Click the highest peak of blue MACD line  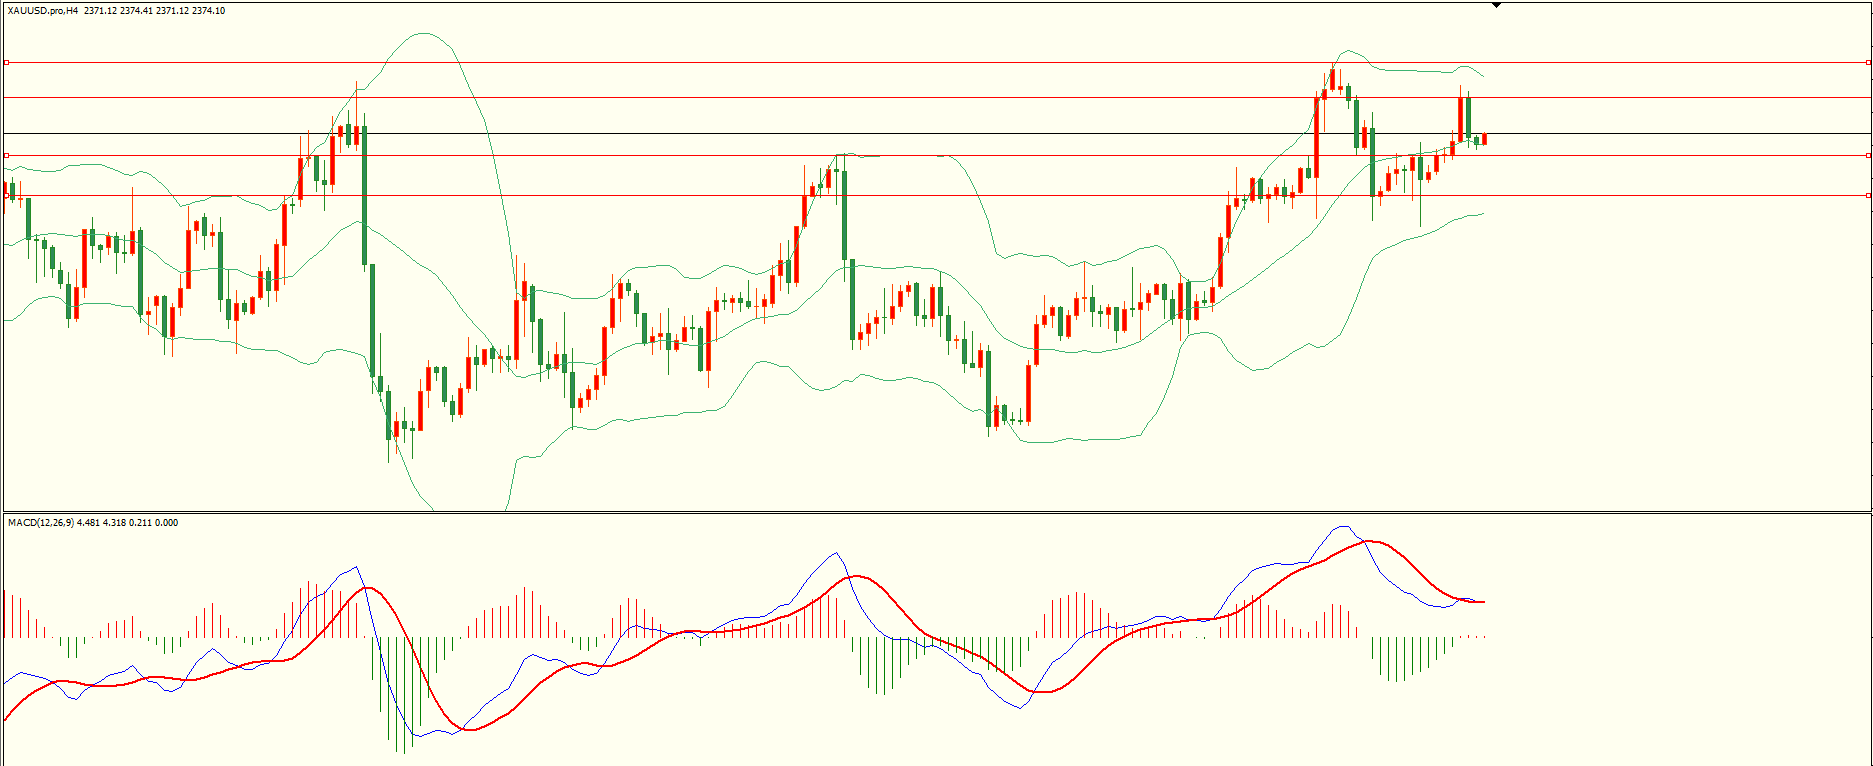click(1342, 527)
